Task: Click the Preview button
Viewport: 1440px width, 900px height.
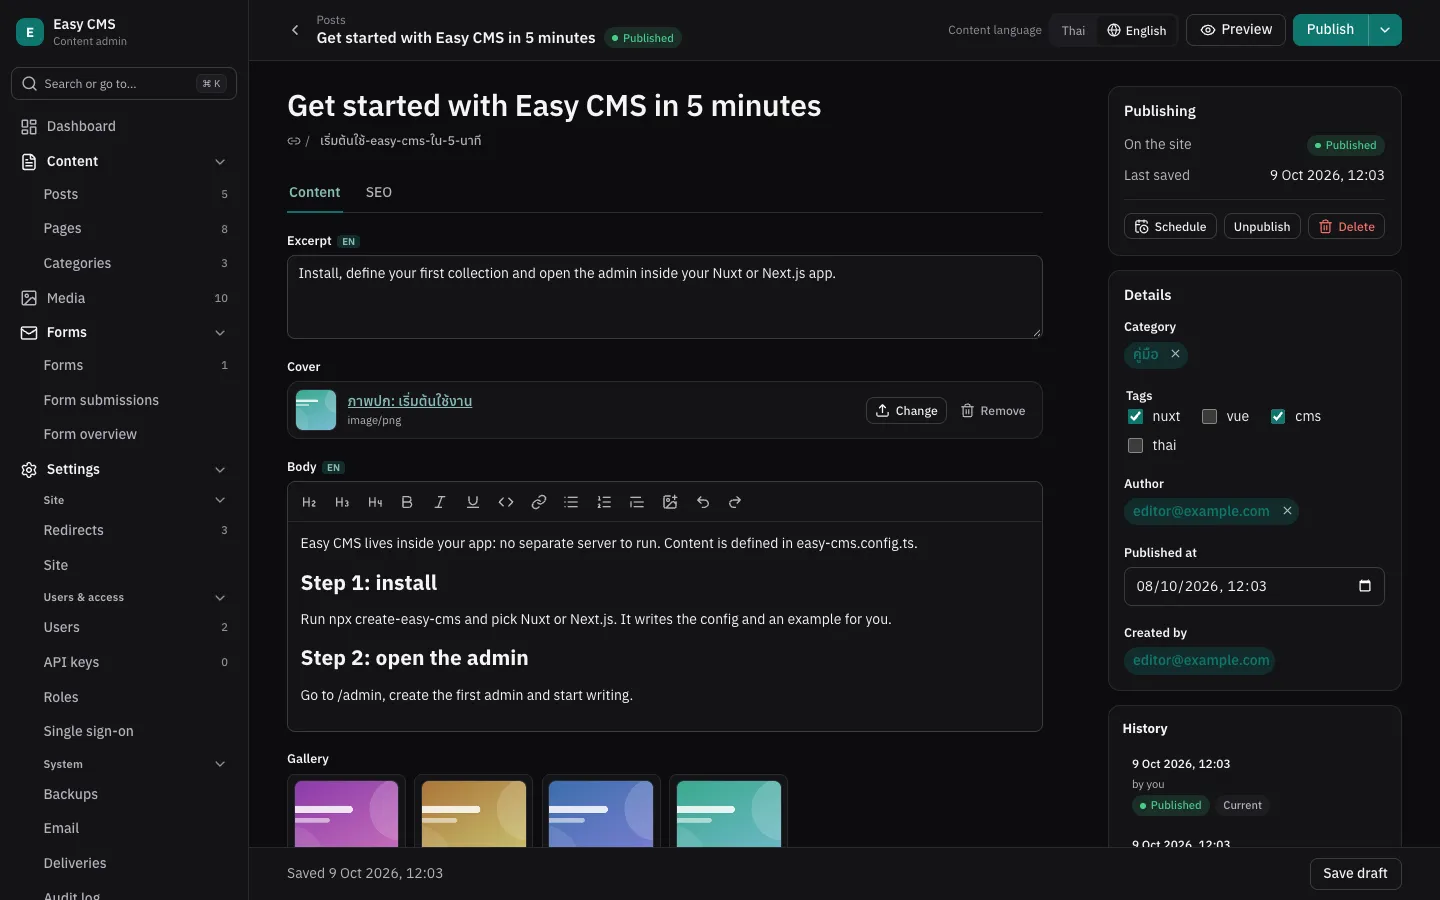Action: (1236, 30)
